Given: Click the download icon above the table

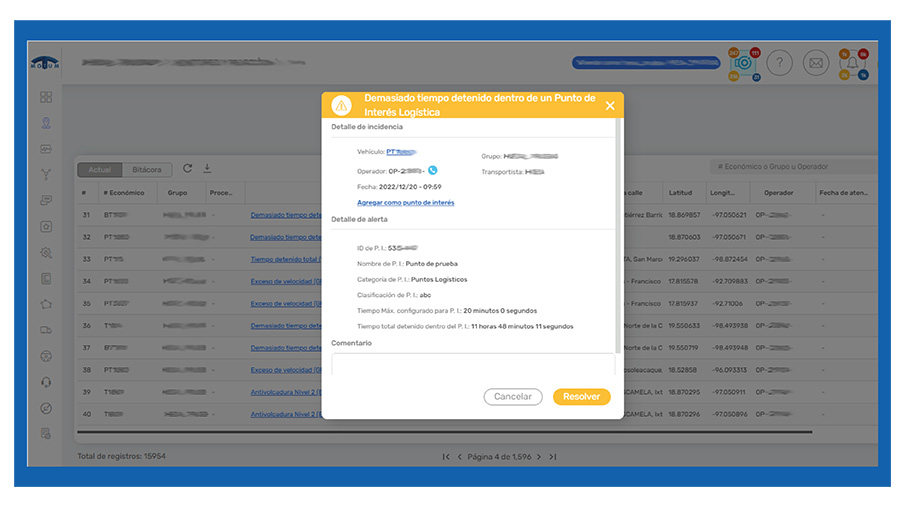Looking at the screenshot, I should click(x=207, y=168).
